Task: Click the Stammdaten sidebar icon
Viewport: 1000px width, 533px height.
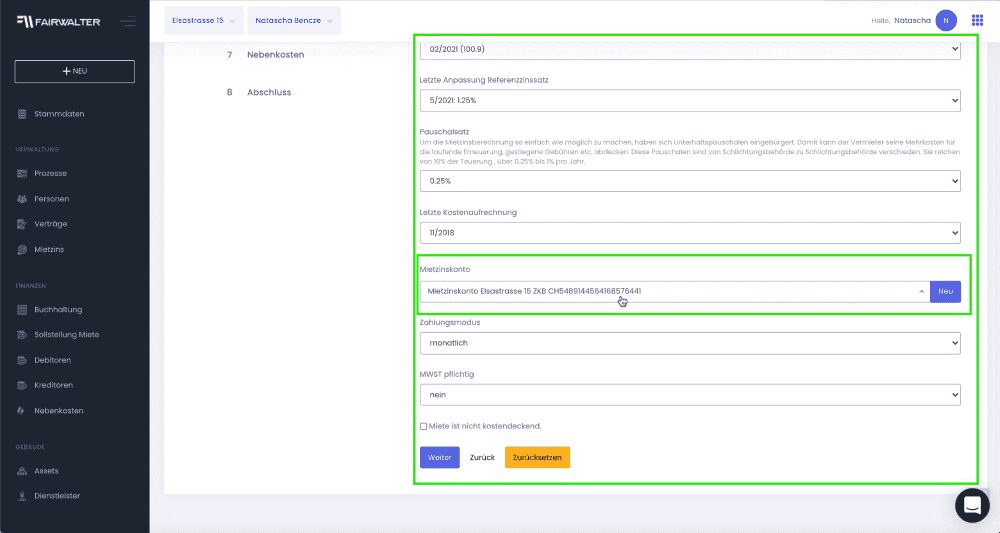Action: click(22, 114)
